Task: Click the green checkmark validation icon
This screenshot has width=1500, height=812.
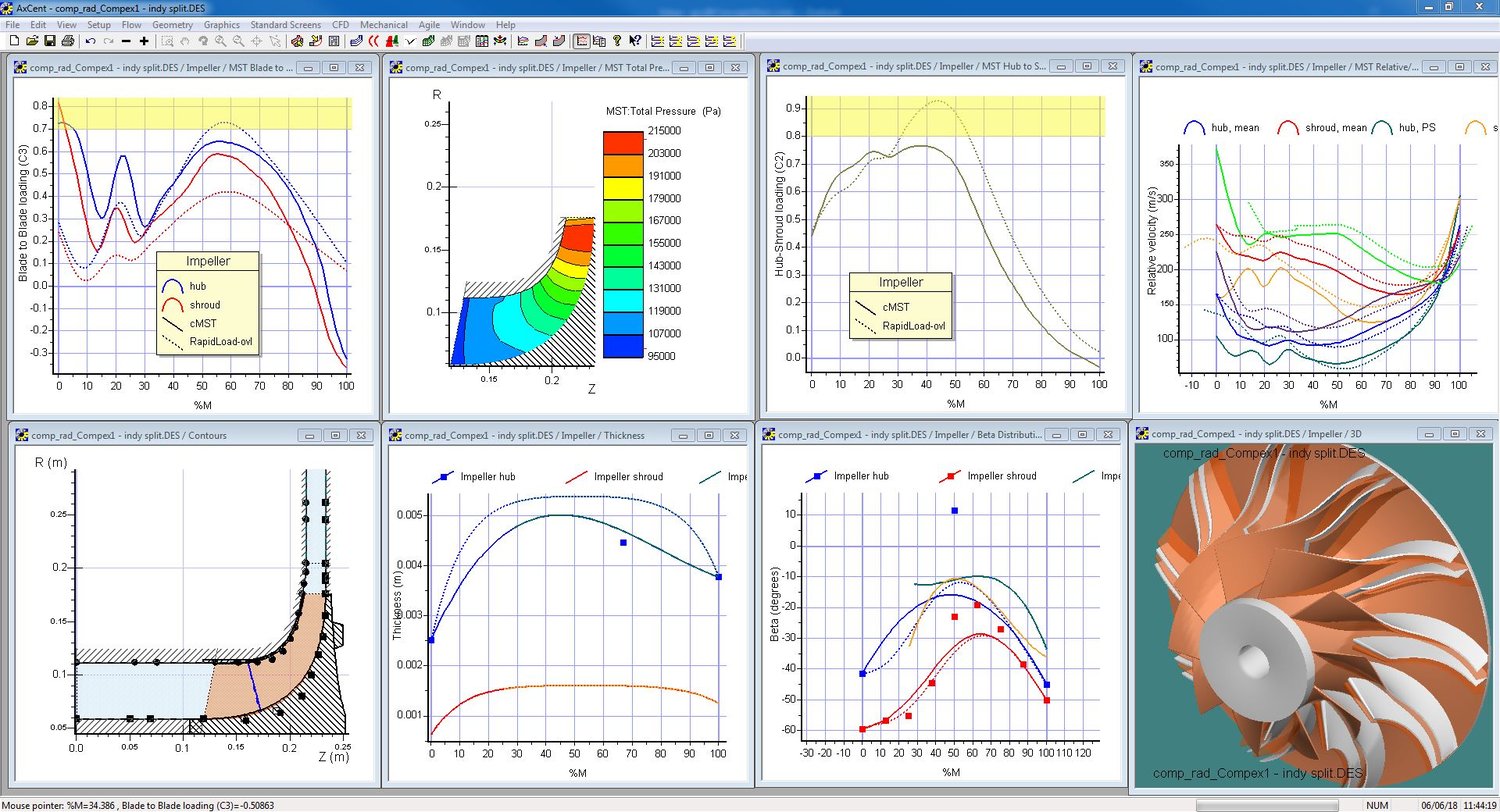Action: tap(409, 41)
